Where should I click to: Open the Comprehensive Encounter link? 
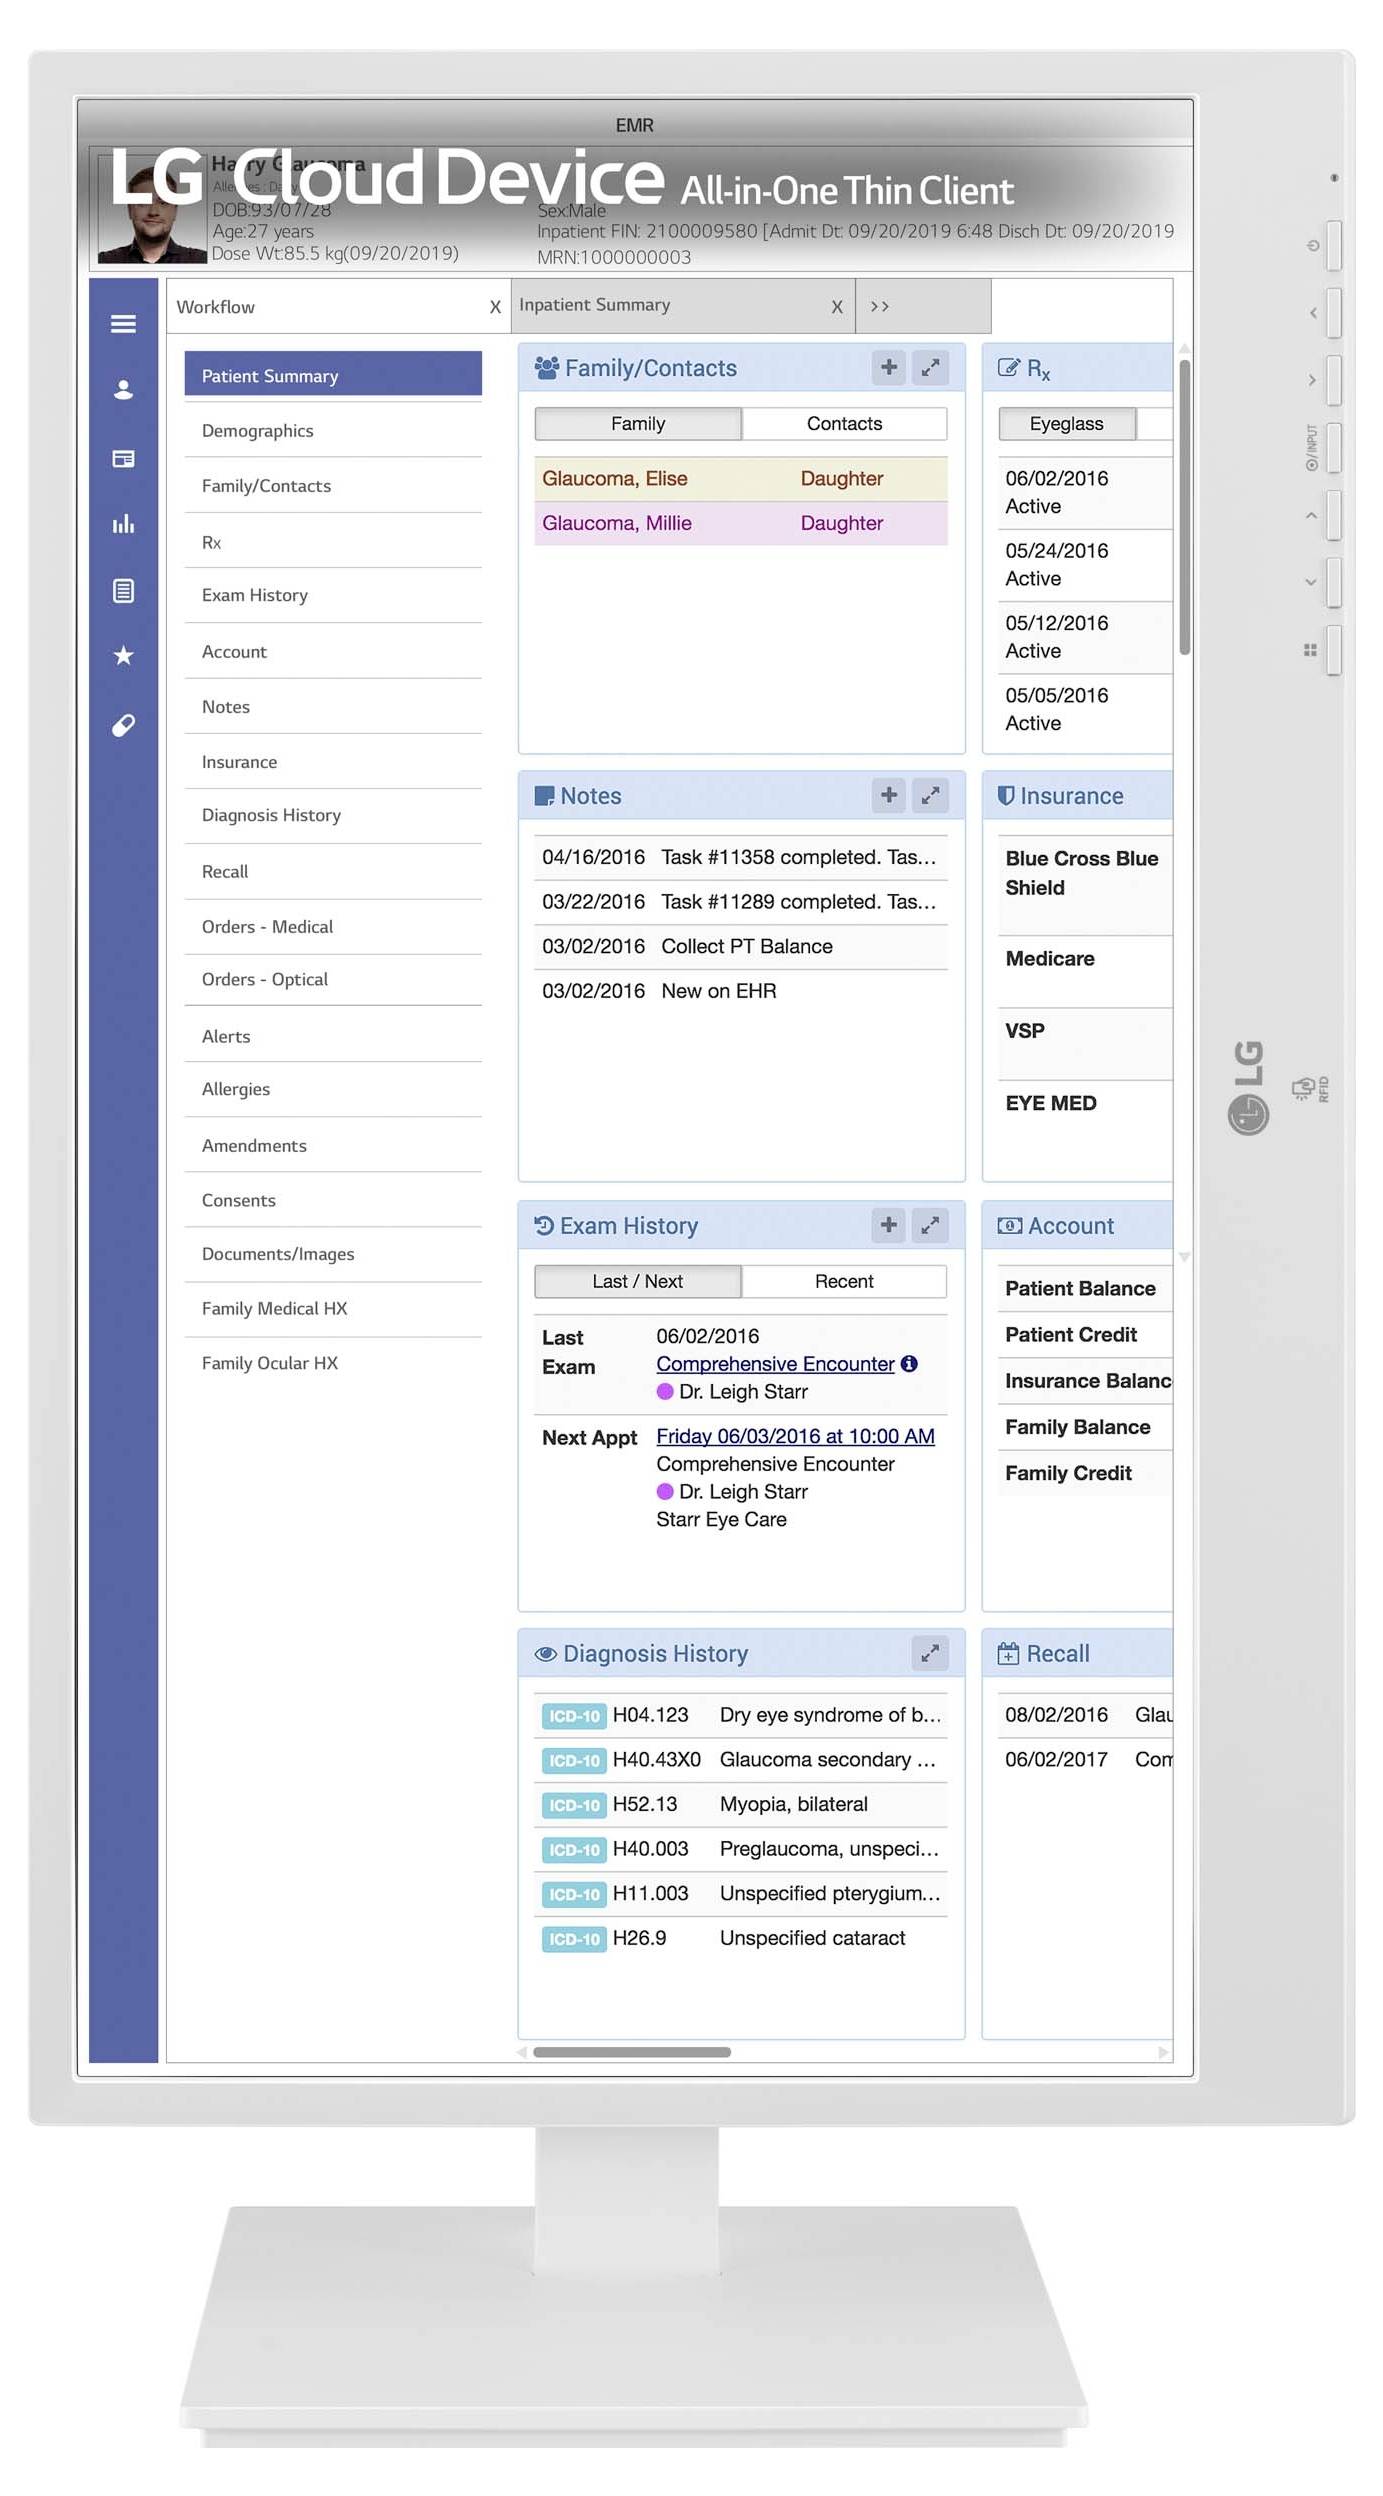click(x=775, y=1364)
